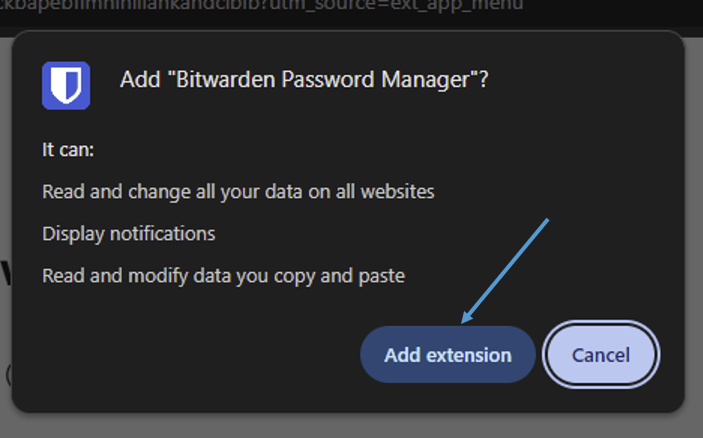Click the 'It can:' label
Image resolution: width=703 pixels, height=438 pixels.
[68, 150]
